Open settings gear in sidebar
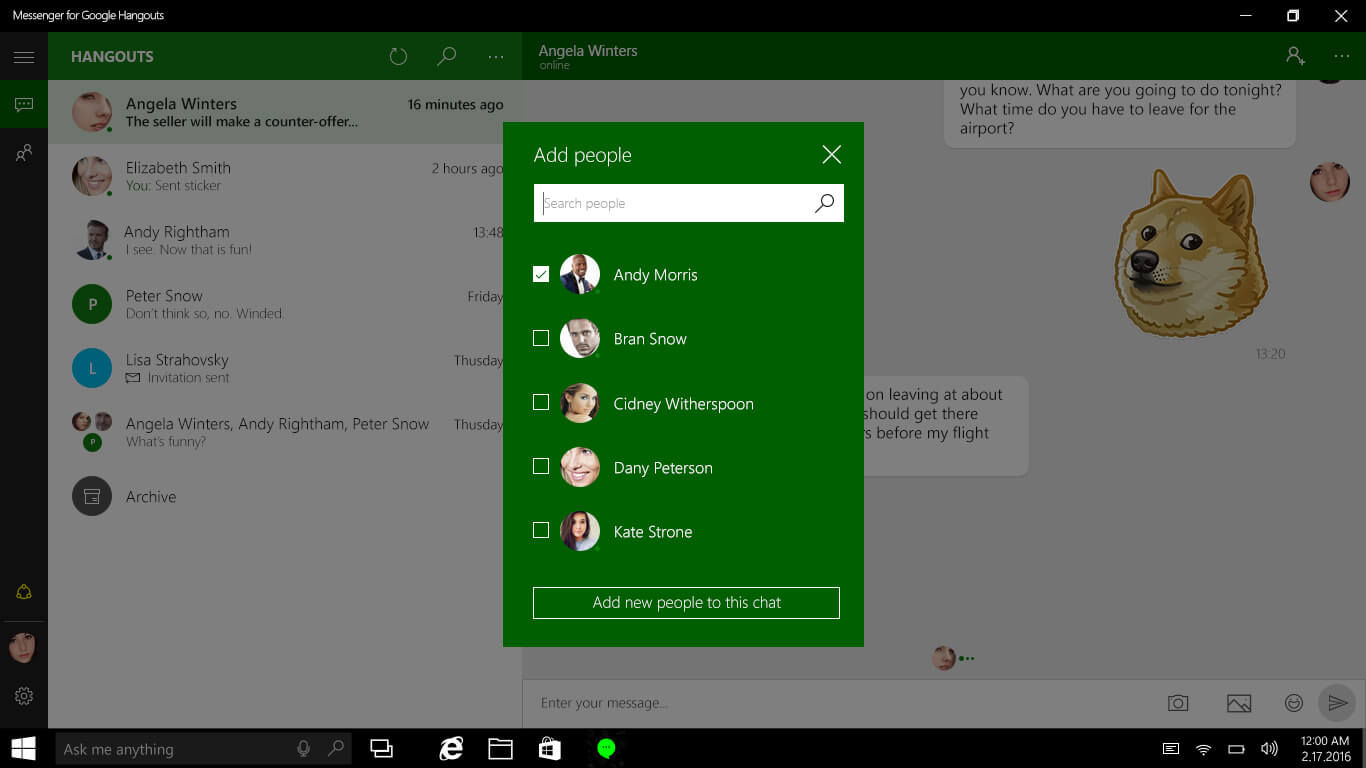Screen dimensions: 1366x768 pos(24,696)
